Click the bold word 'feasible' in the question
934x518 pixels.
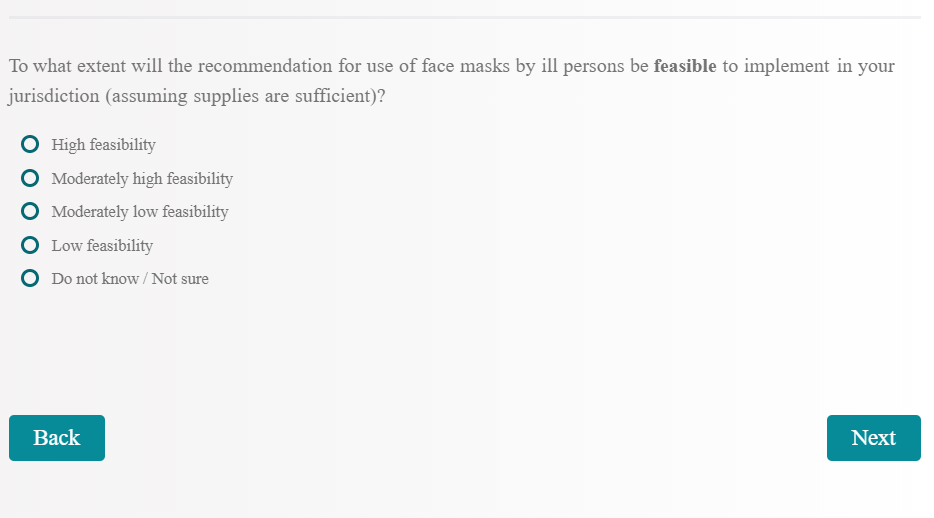pos(685,67)
